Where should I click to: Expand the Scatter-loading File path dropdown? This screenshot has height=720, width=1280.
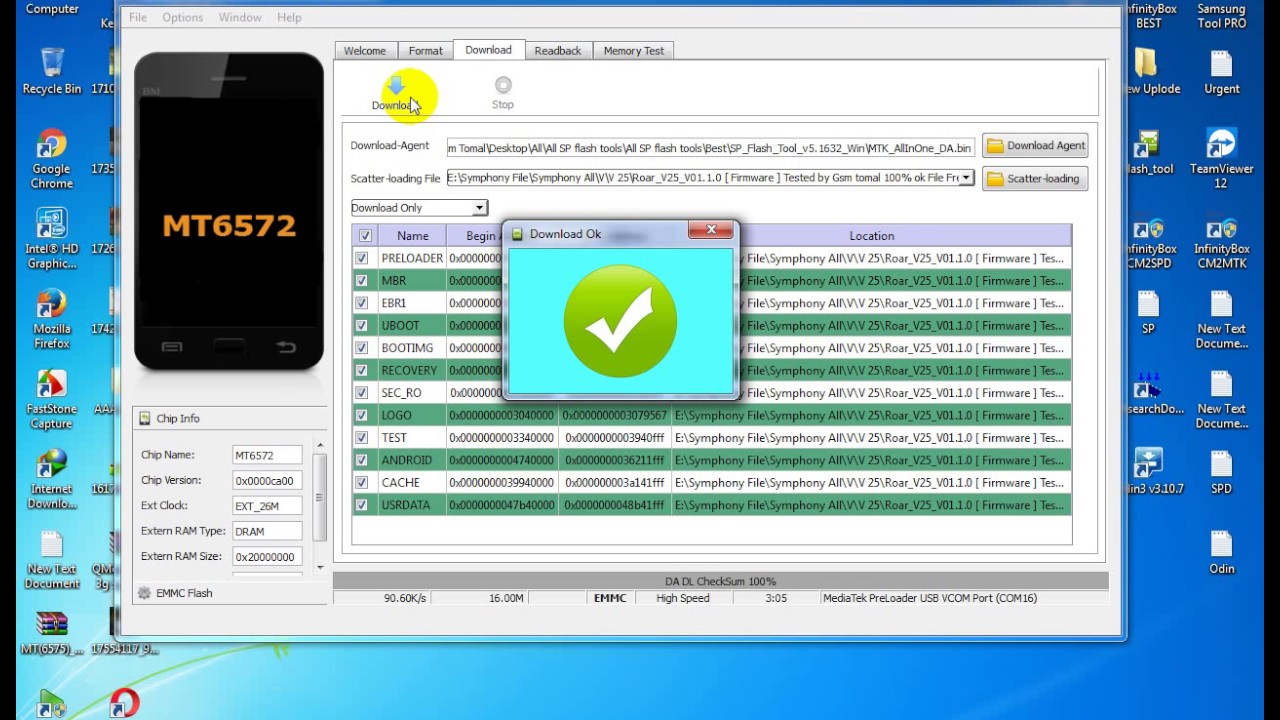[x=966, y=178]
